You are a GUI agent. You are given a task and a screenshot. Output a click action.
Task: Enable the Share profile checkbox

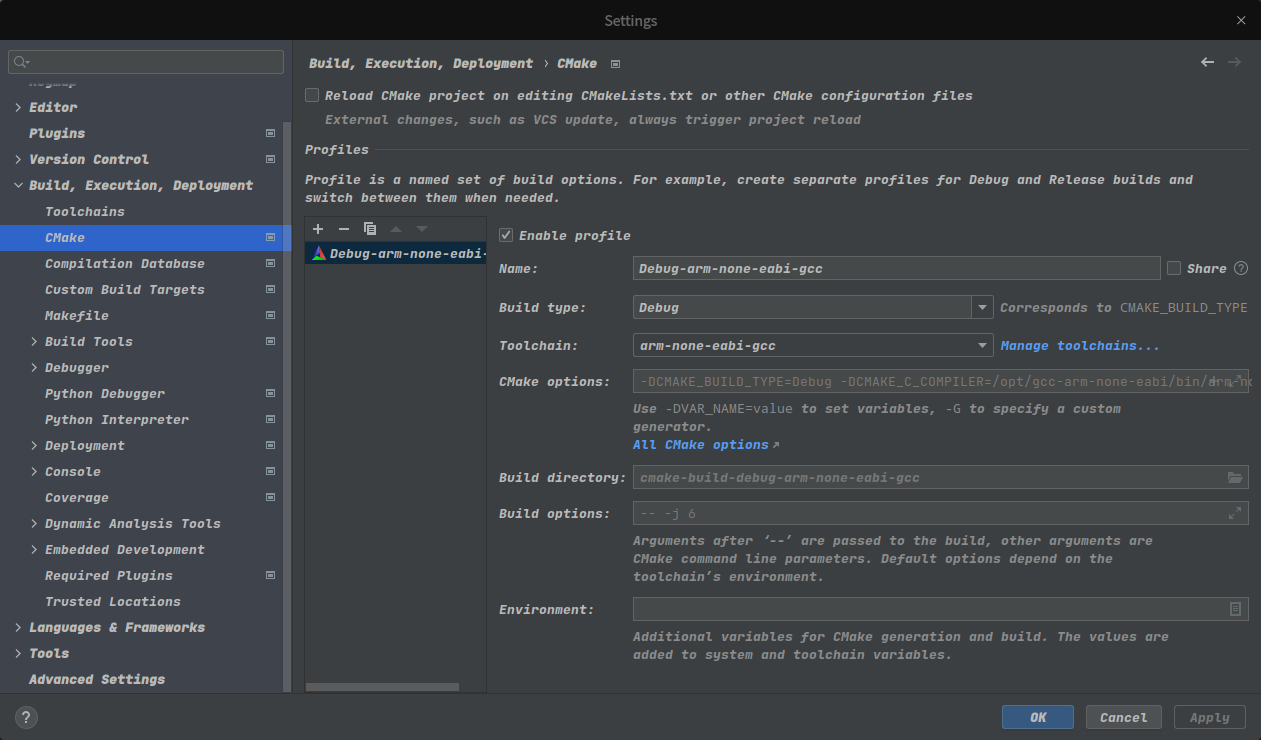[x=1174, y=268]
